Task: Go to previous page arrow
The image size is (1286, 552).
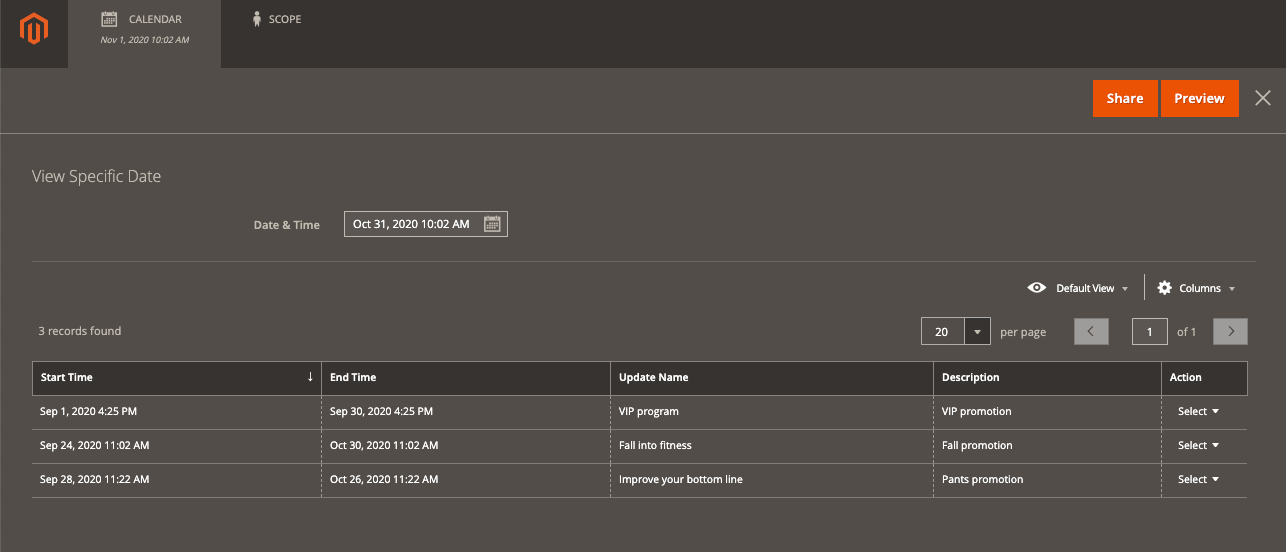Action: [1091, 331]
